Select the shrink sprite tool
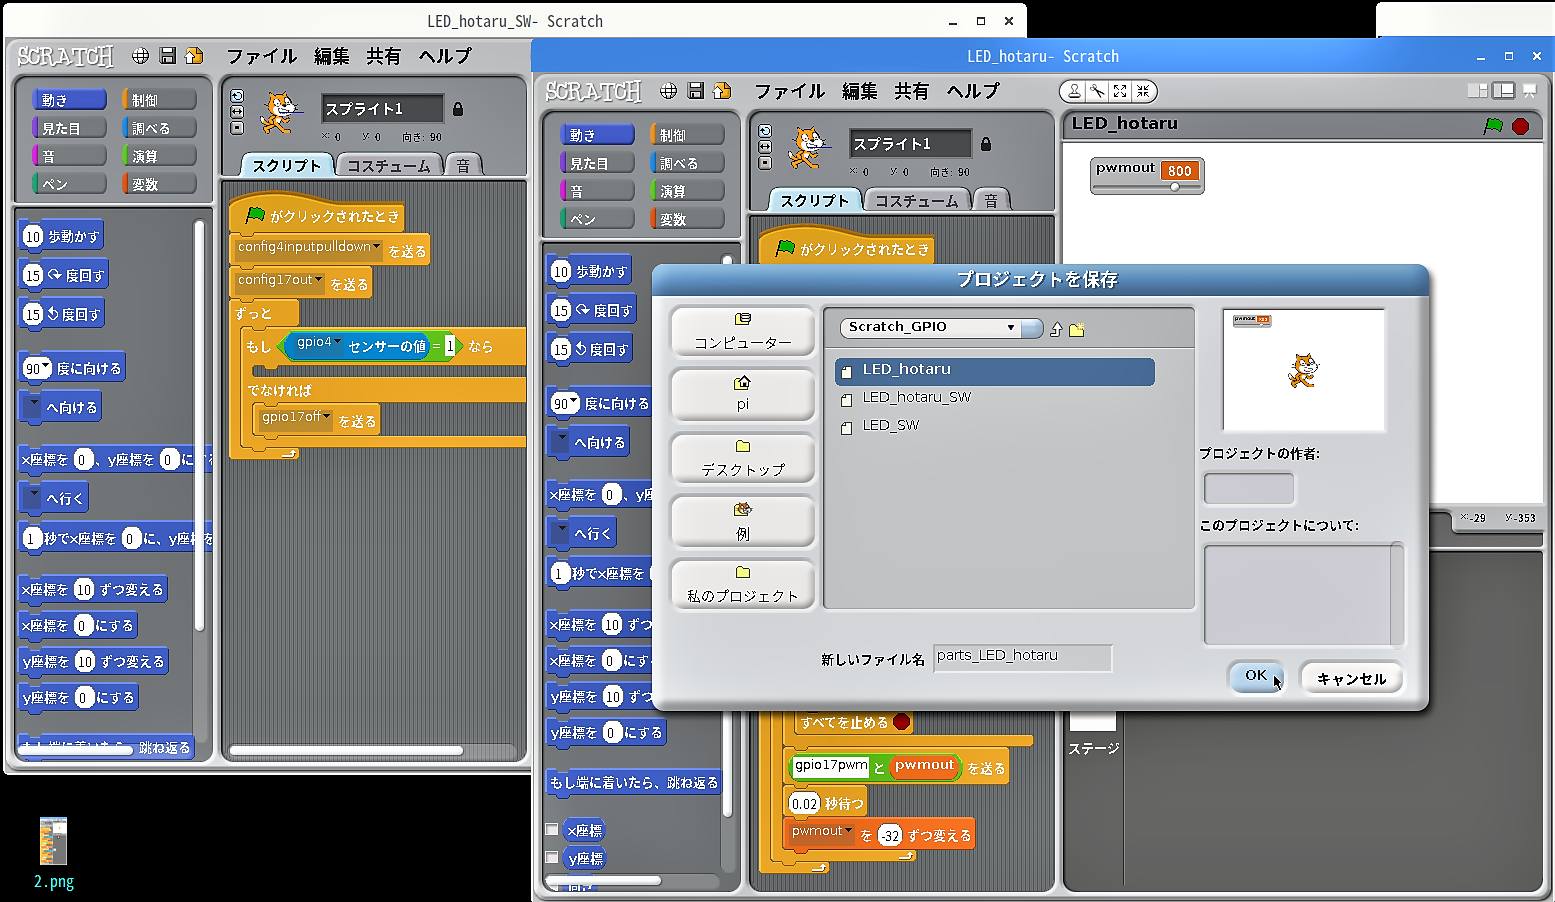 click(1143, 91)
